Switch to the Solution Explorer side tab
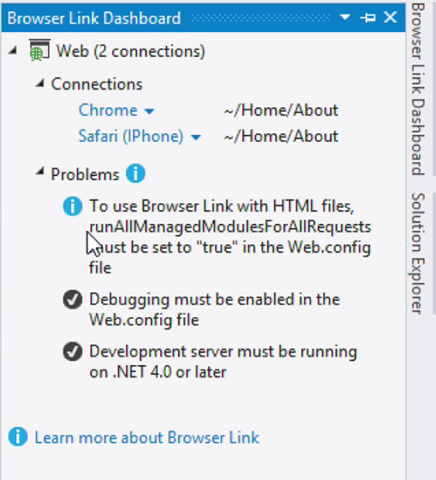Screen dimensions: 436x480 pyautogui.click(x=417, y=253)
